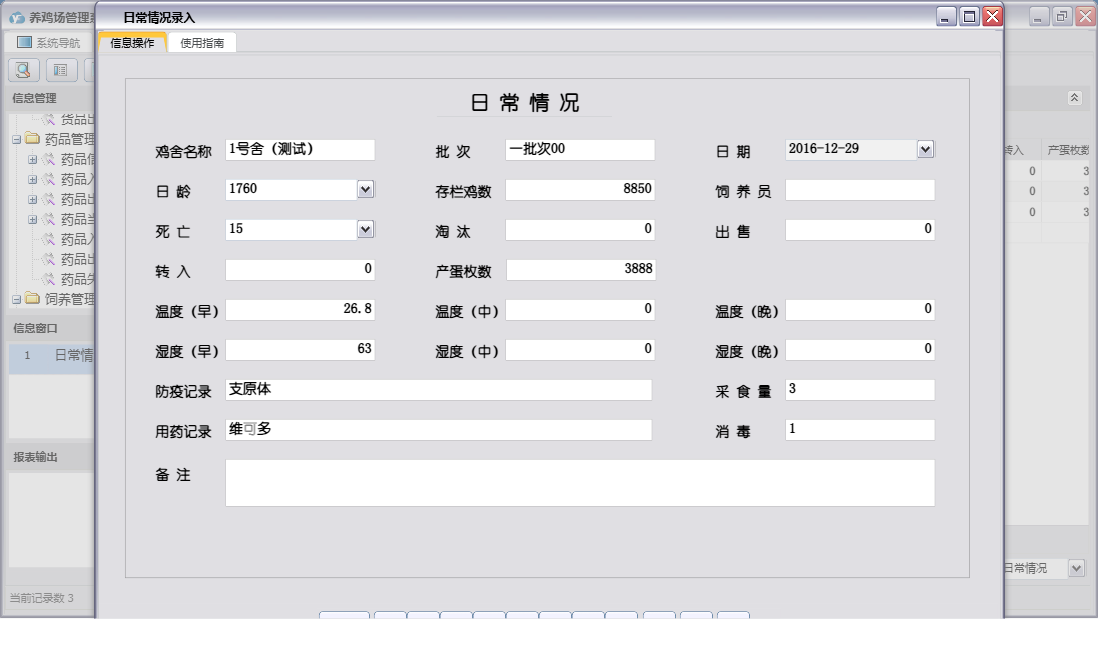Click the 系统导航 navigation icon
The height and width of the screenshot is (655, 1098).
click(x=23, y=43)
